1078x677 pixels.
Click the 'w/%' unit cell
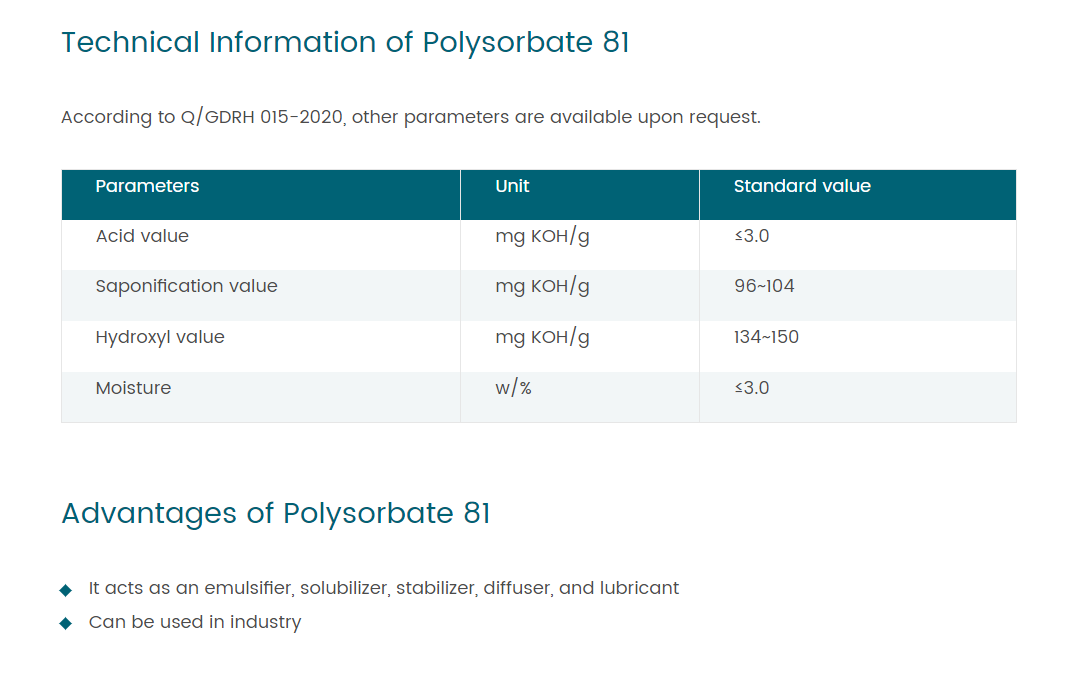513,388
